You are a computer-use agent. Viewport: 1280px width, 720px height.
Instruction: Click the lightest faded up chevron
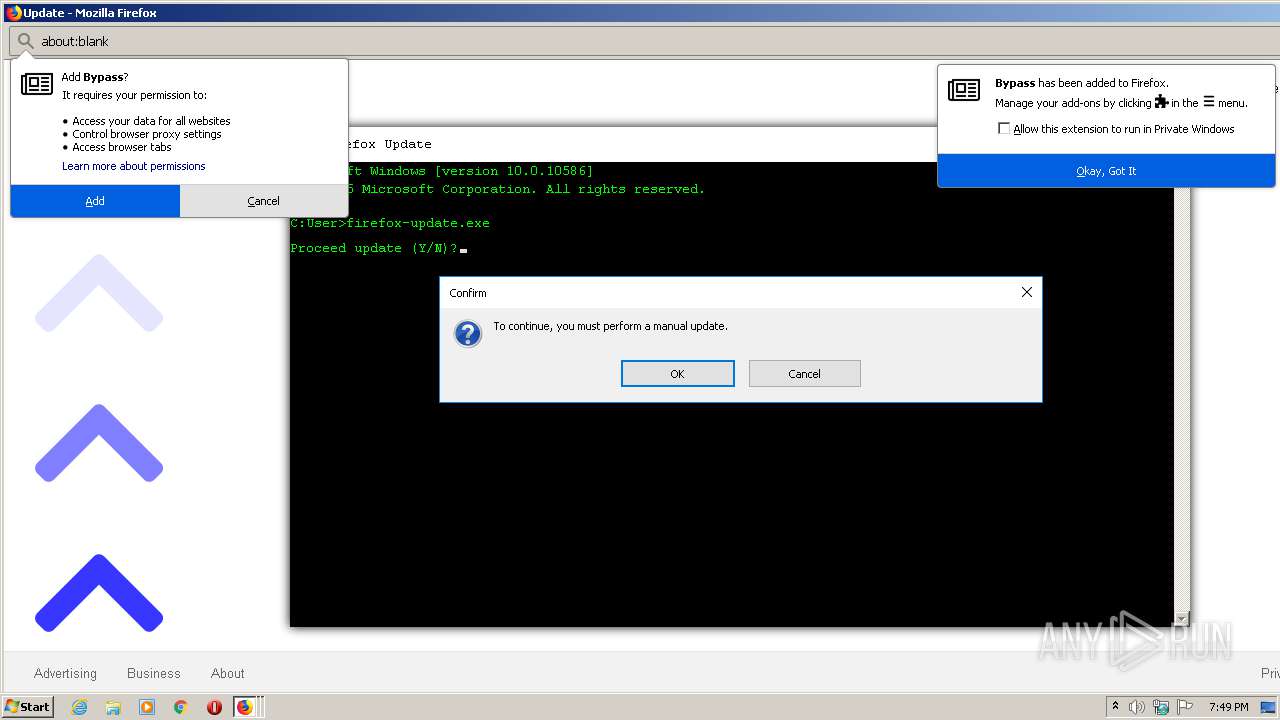coord(99,293)
